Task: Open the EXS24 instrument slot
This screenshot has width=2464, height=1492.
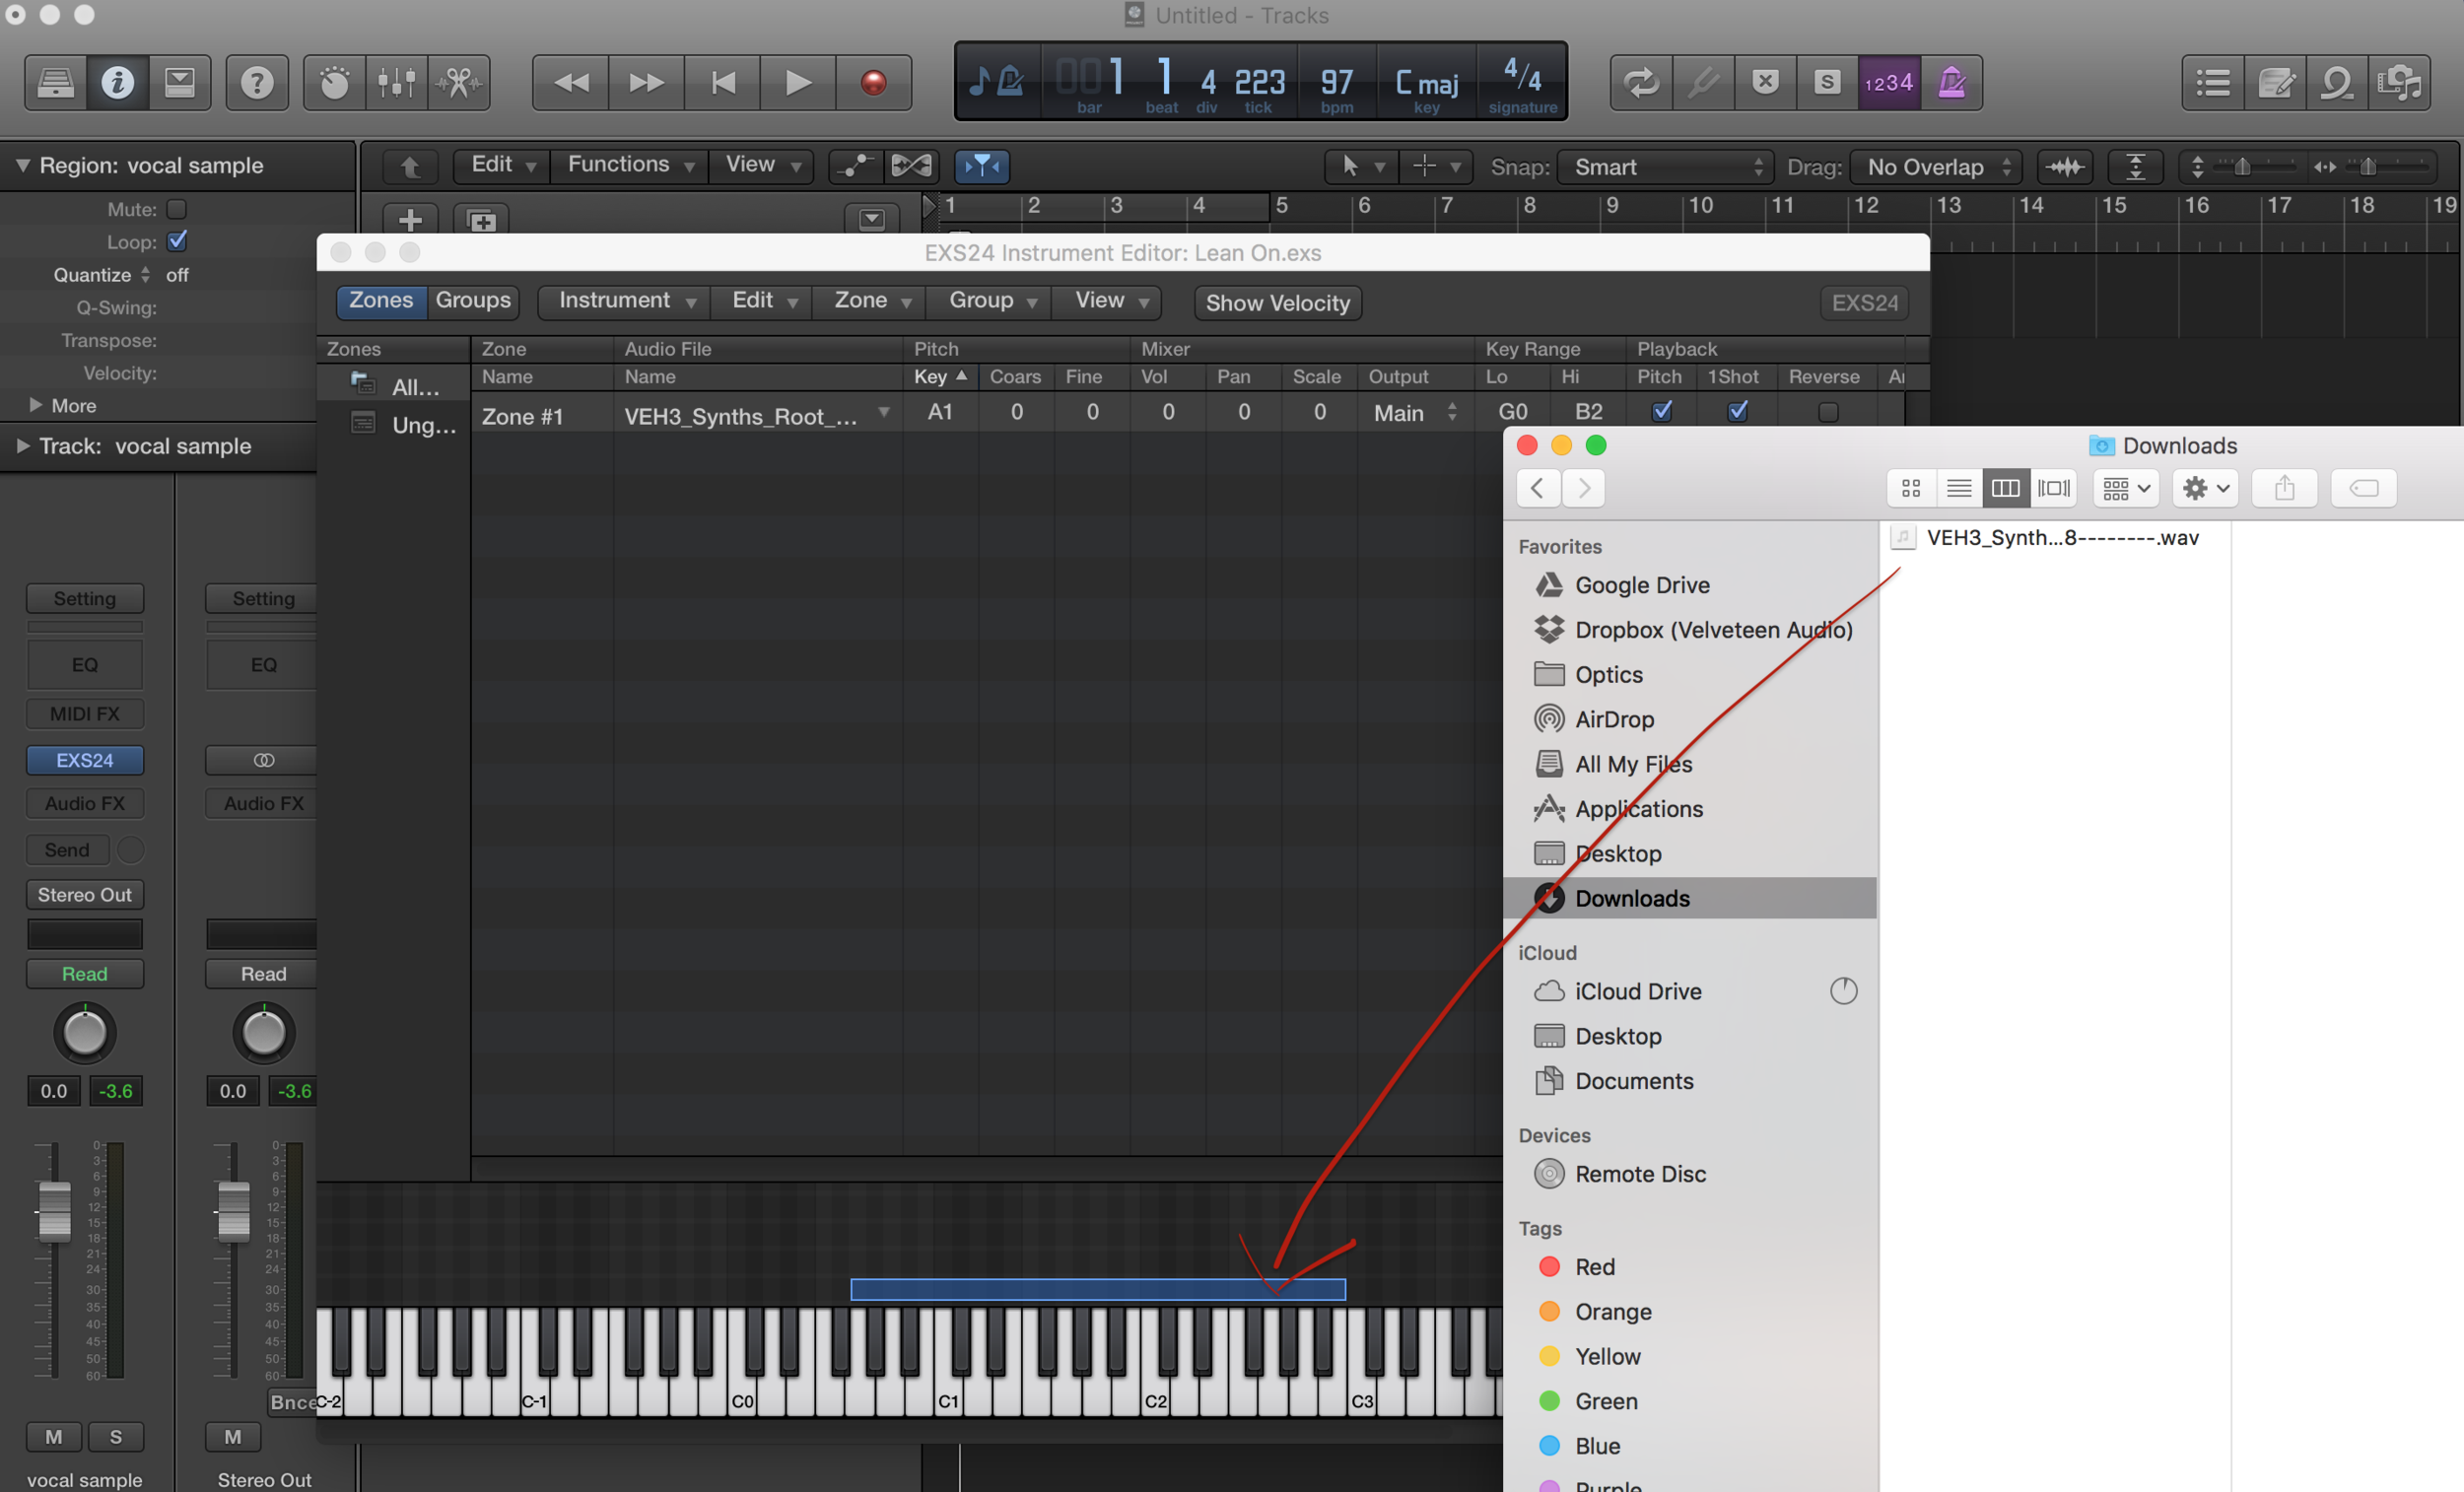Action: click(85, 760)
